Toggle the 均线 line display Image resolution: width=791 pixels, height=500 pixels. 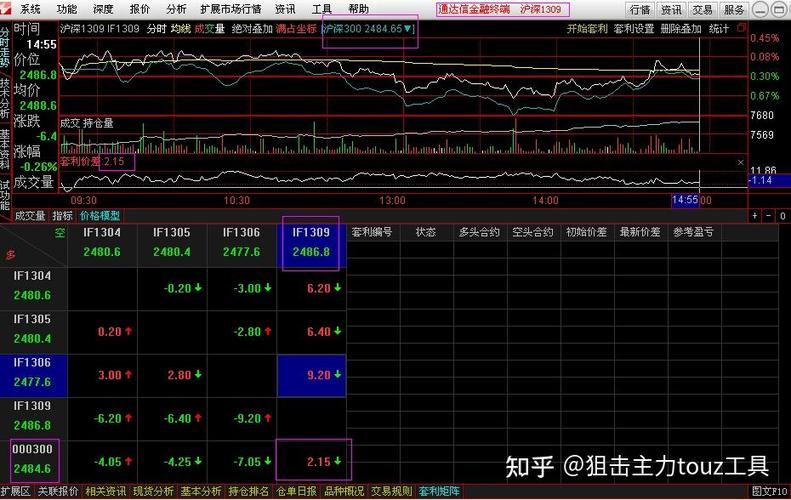pyautogui.click(x=181, y=29)
